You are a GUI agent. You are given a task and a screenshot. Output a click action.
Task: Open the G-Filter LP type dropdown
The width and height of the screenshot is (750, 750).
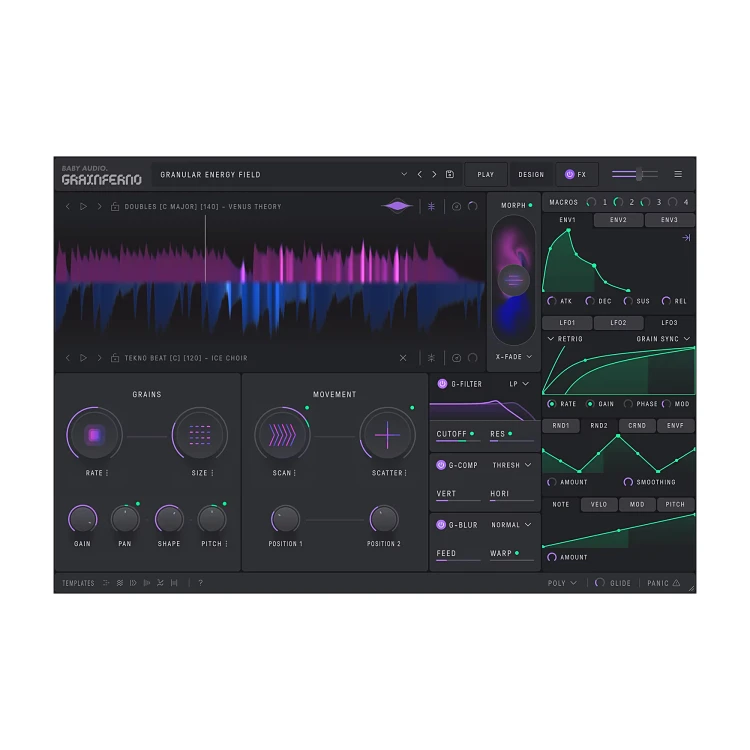[519, 384]
